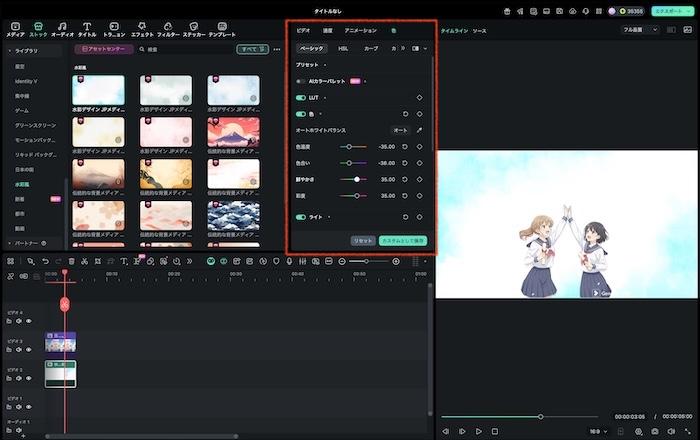Select the blue wave pattern thumbnail

[x=233, y=216]
